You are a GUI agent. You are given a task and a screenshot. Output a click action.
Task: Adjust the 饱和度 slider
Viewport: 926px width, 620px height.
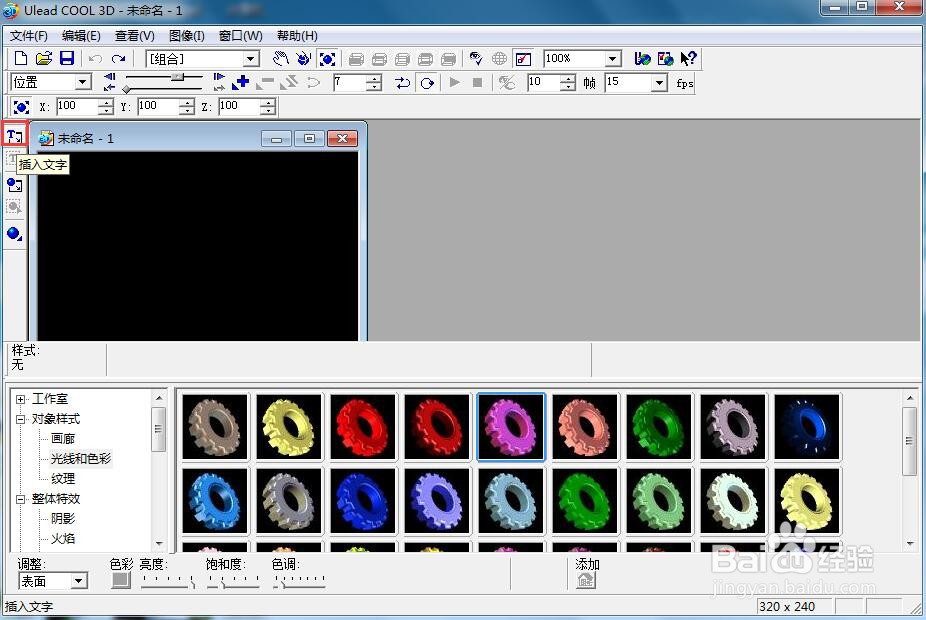pos(233,583)
